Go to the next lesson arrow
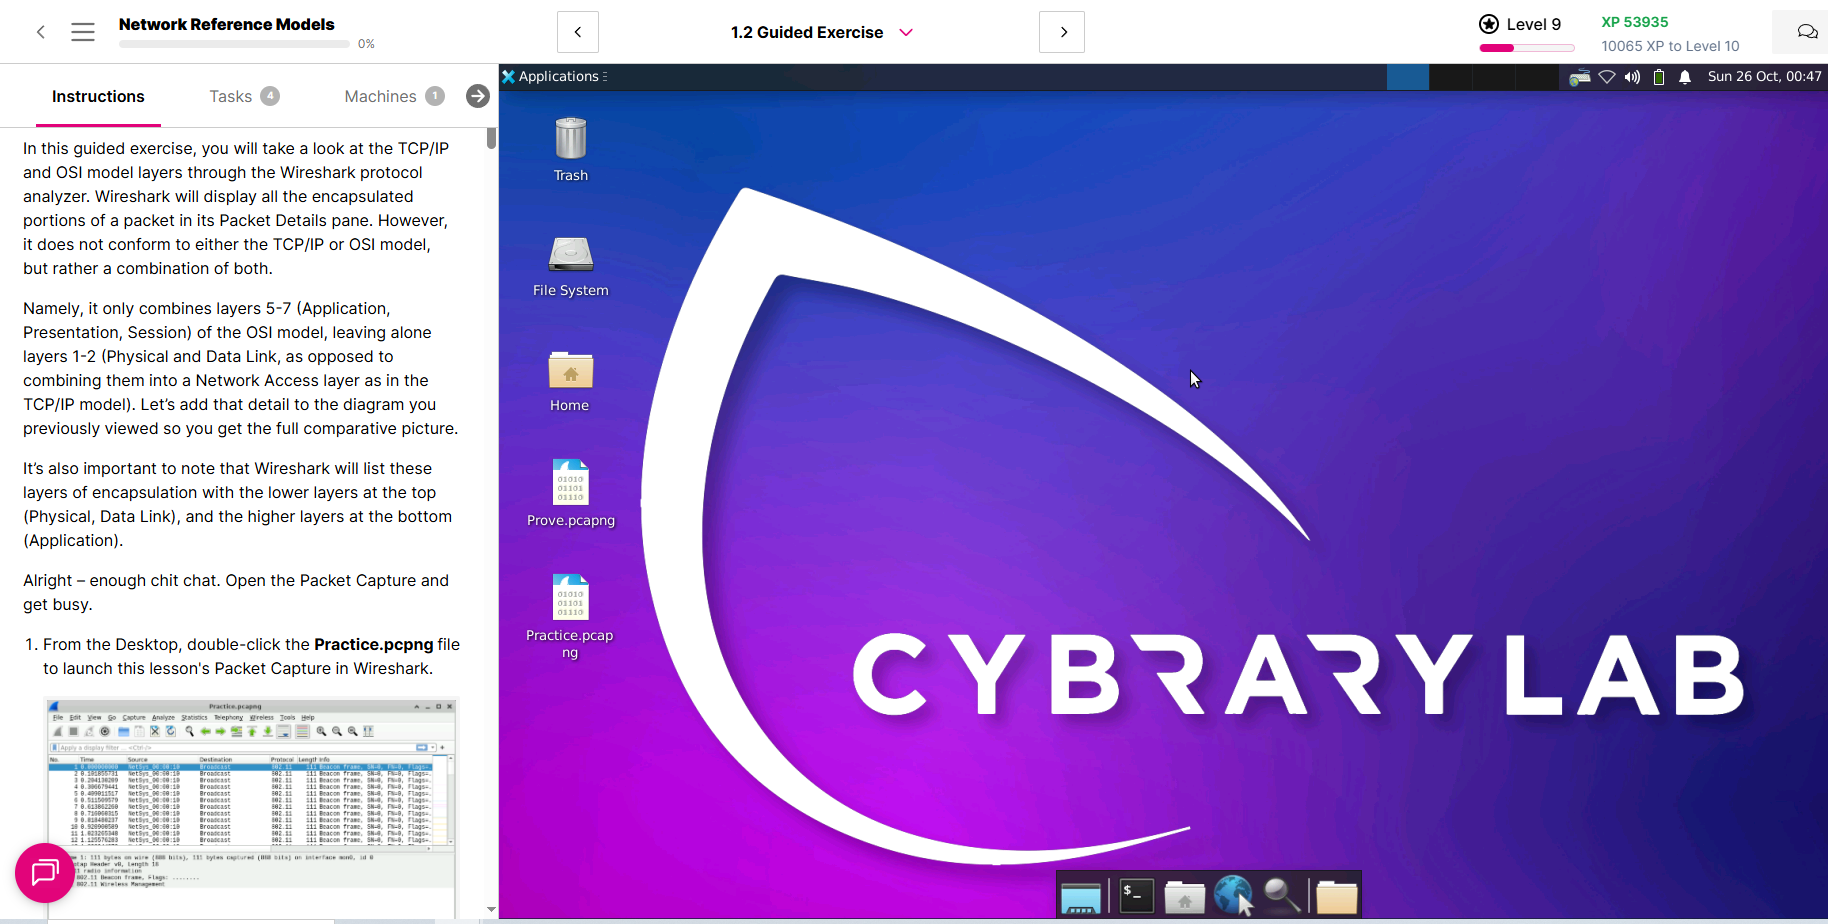The image size is (1828, 924). point(1062,32)
